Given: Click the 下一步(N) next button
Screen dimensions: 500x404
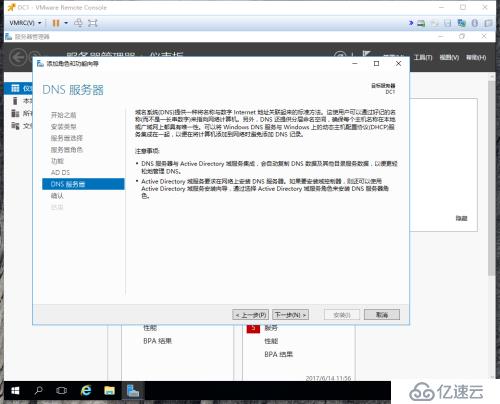Looking at the screenshot, I should click(x=290, y=315).
